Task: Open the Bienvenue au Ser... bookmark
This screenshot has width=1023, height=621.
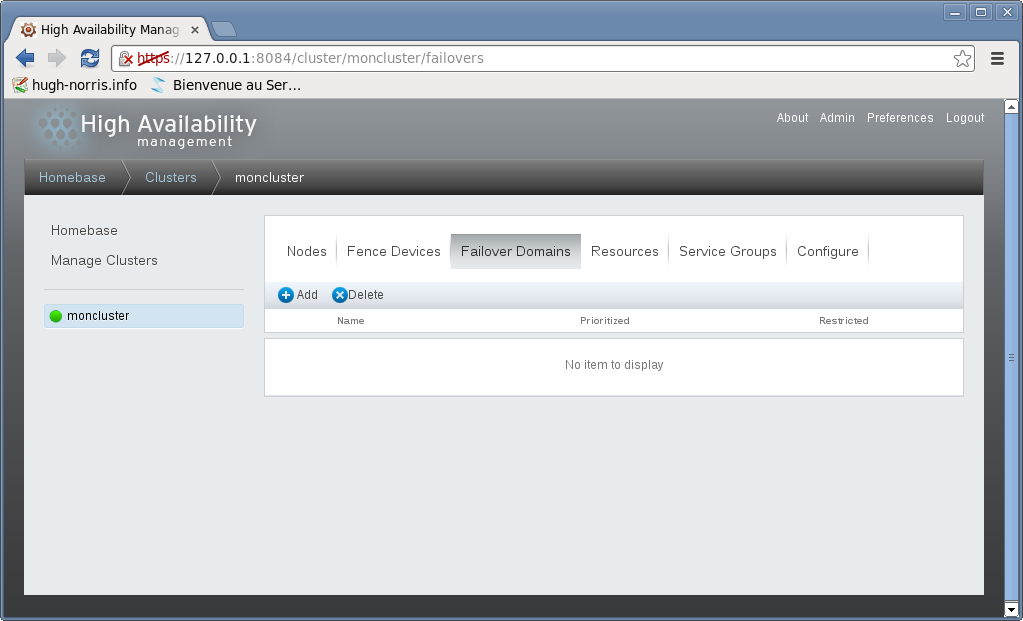Action: (x=226, y=85)
